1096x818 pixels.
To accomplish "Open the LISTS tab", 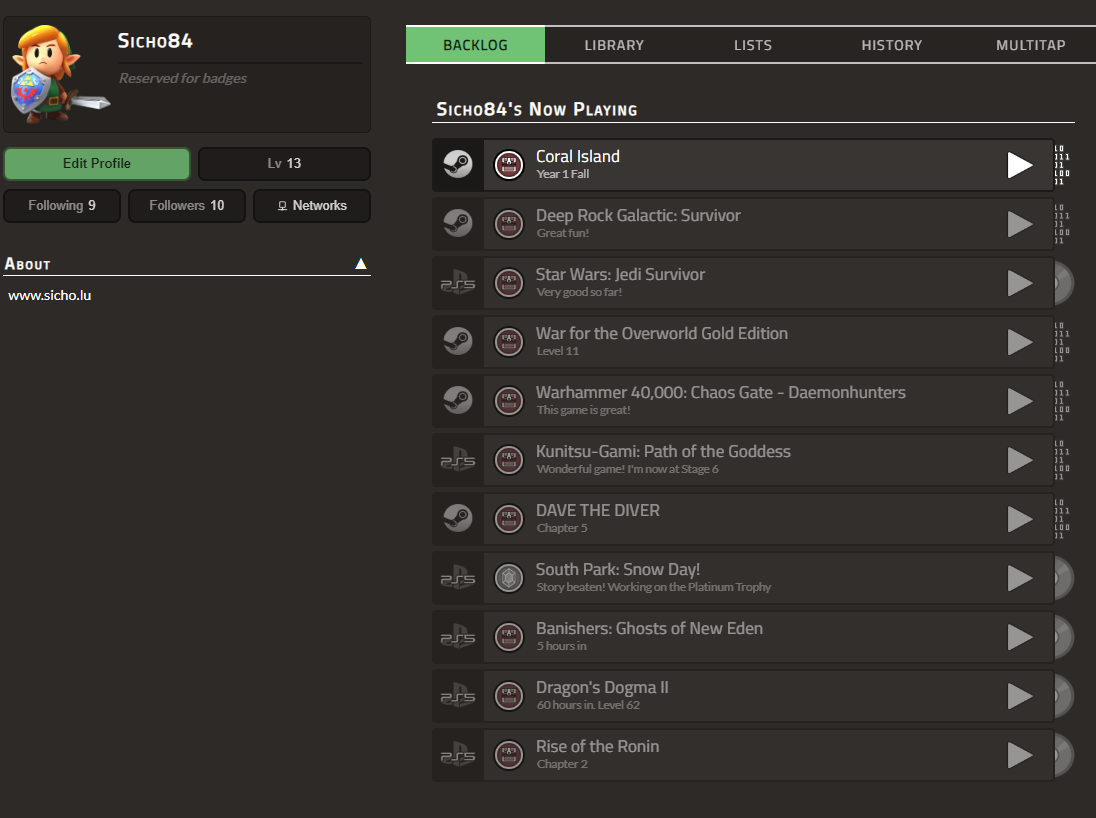I will click(753, 45).
